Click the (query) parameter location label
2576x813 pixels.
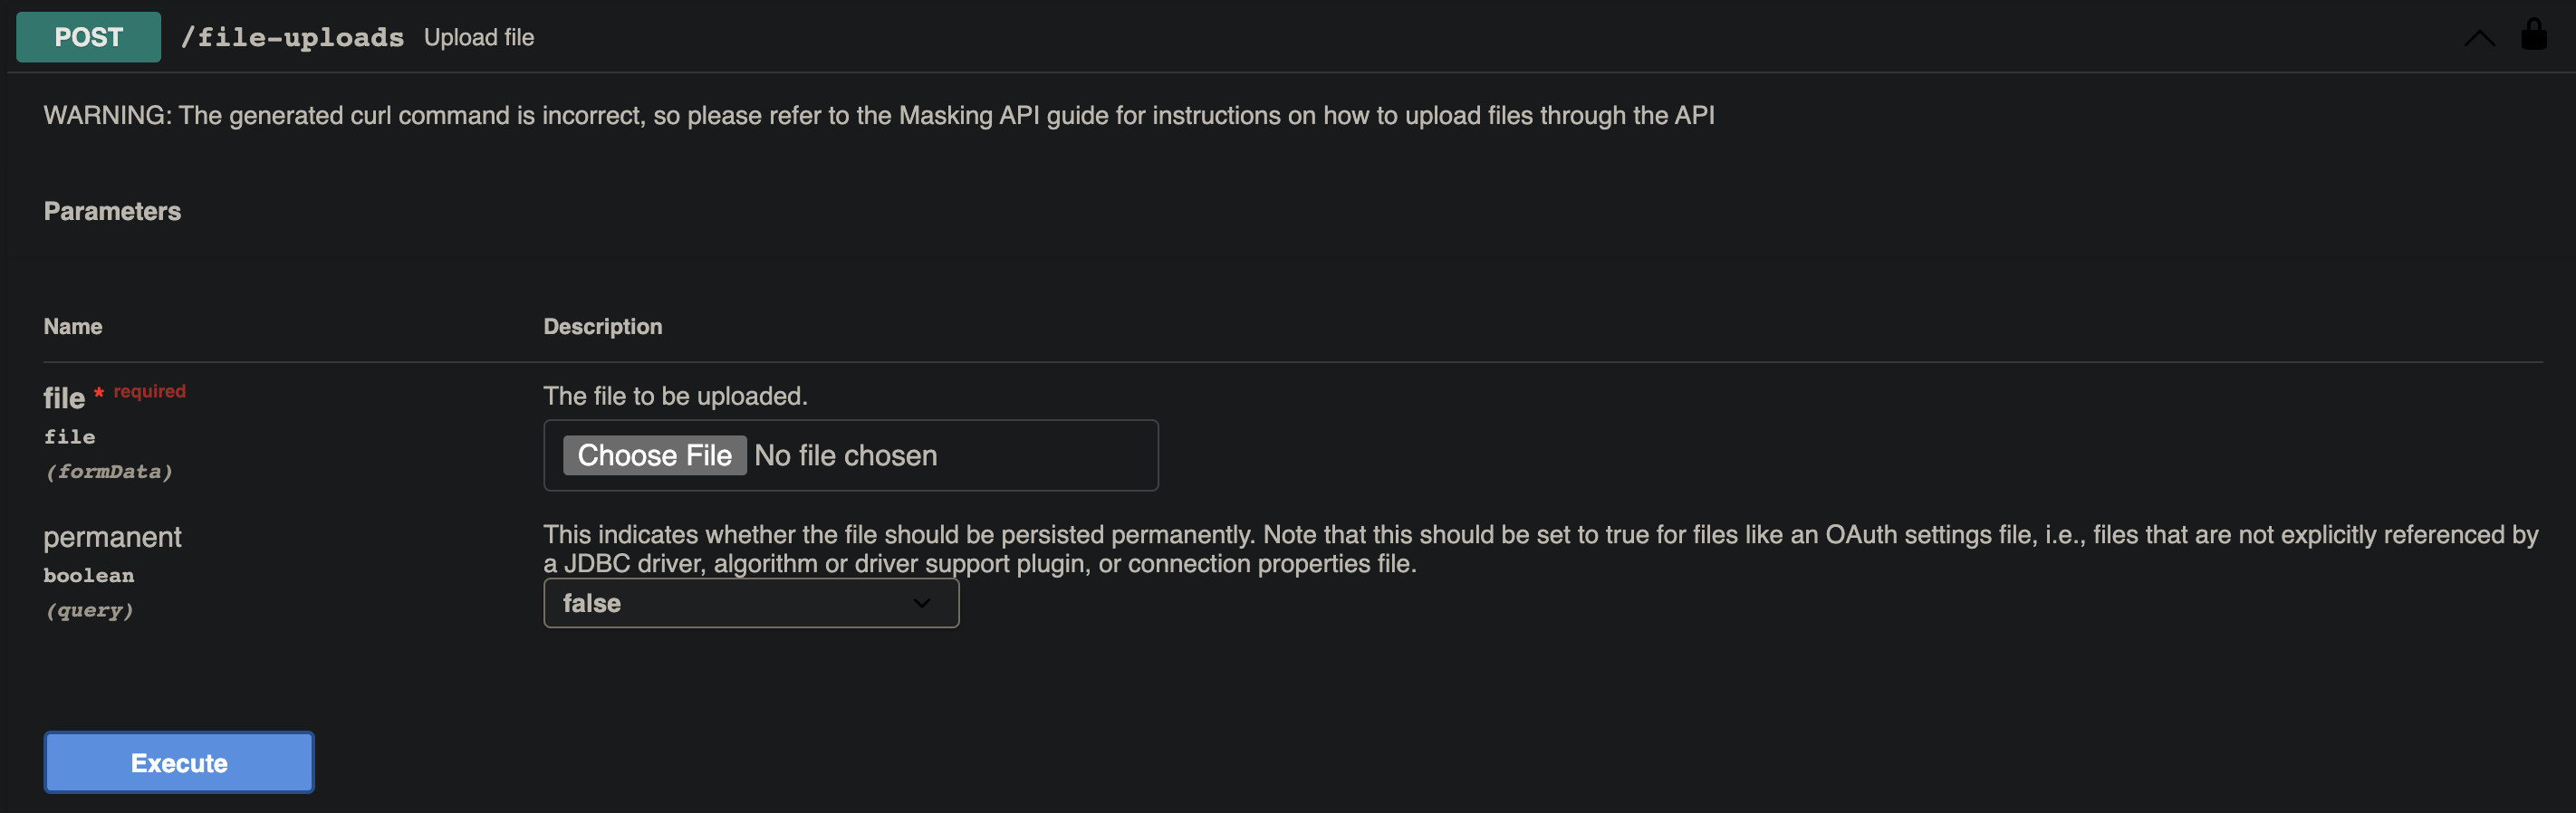point(89,610)
